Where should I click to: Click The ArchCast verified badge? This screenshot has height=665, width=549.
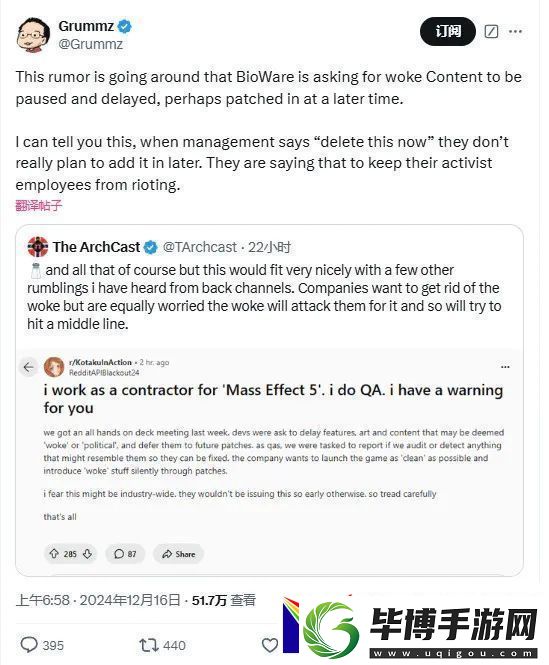point(150,247)
